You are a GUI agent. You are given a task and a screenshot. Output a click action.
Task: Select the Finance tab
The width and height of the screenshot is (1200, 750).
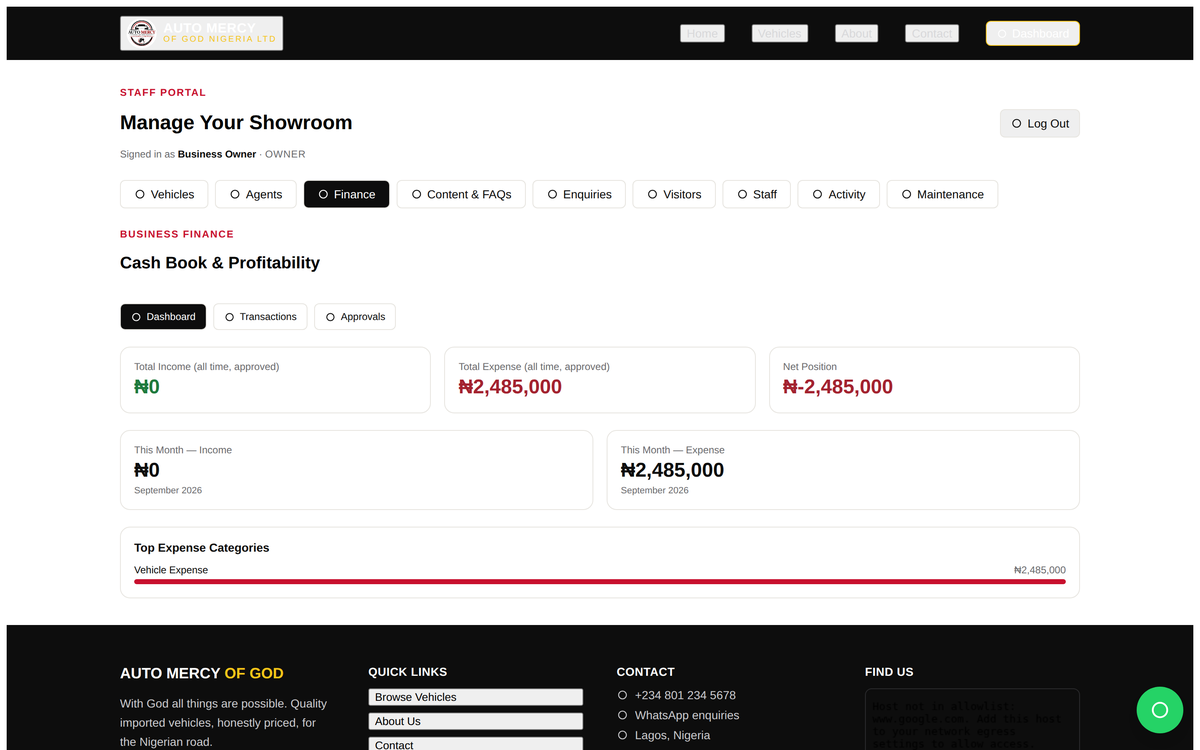click(x=346, y=194)
